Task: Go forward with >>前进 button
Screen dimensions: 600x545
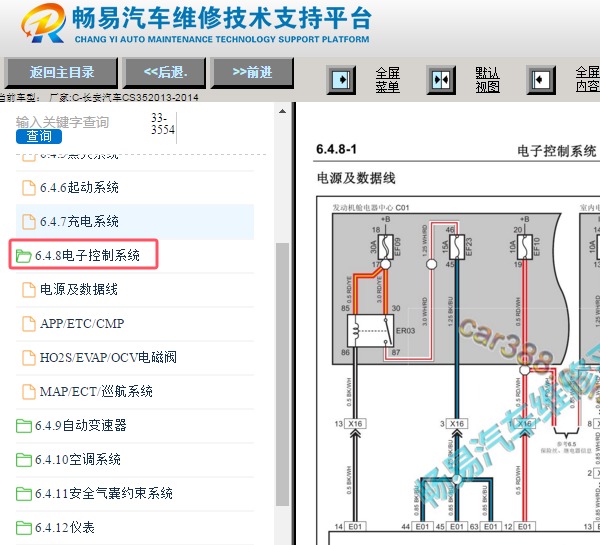Action: [x=252, y=72]
